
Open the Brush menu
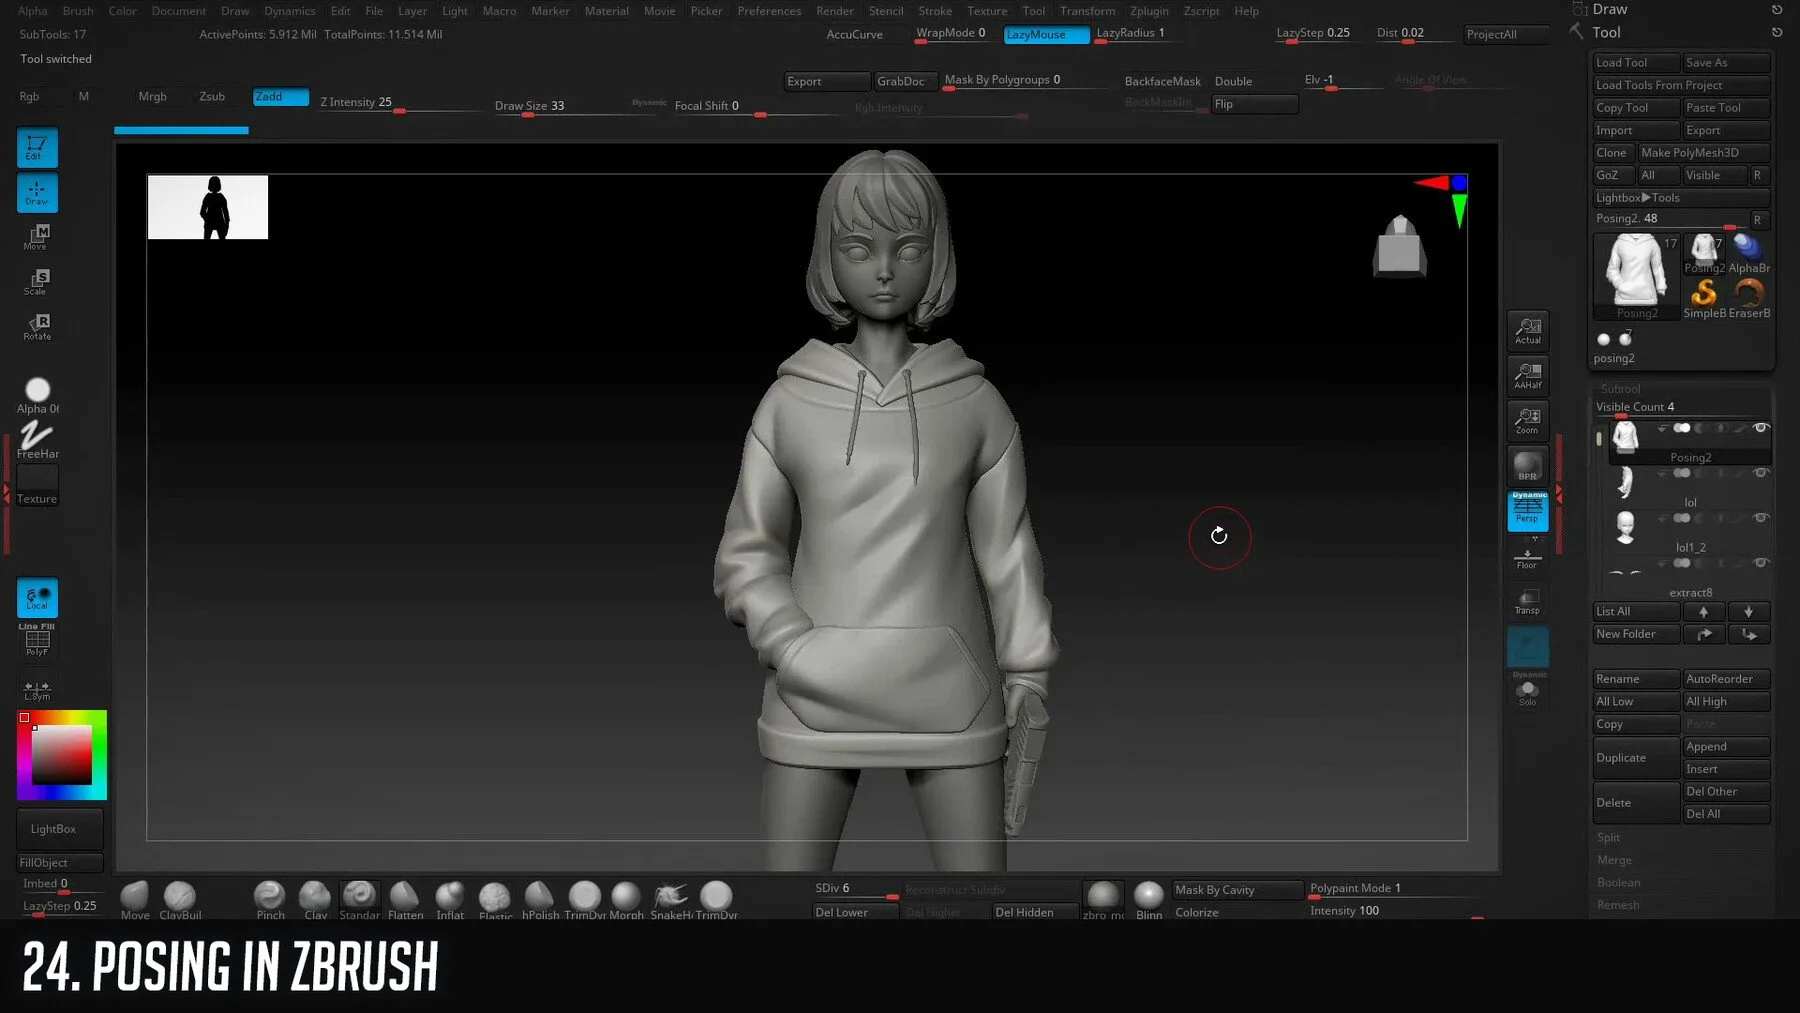tap(78, 11)
